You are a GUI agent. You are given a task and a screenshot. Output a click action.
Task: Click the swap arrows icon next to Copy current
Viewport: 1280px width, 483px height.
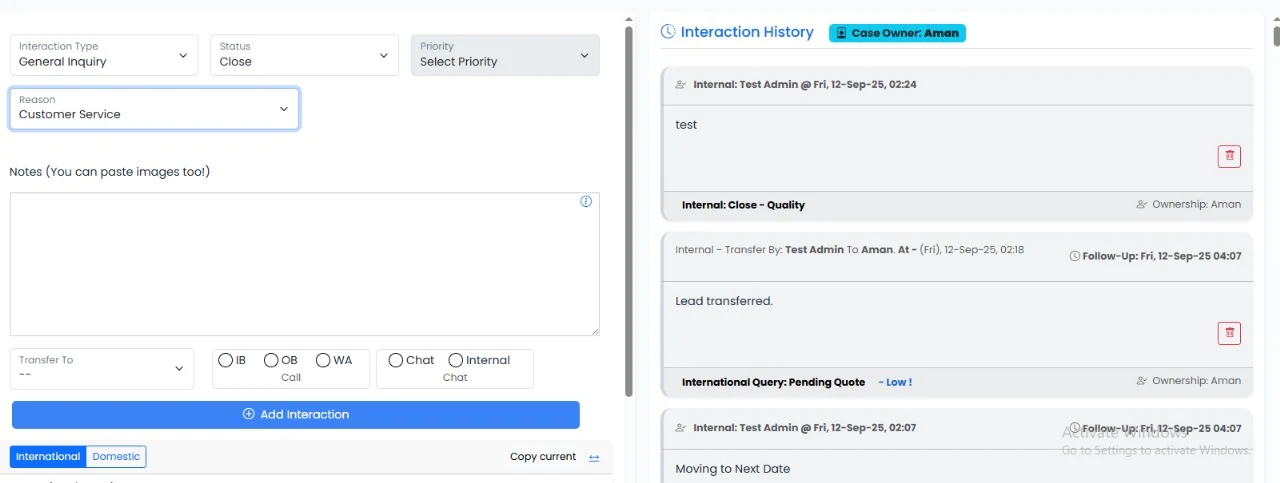tap(594, 458)
